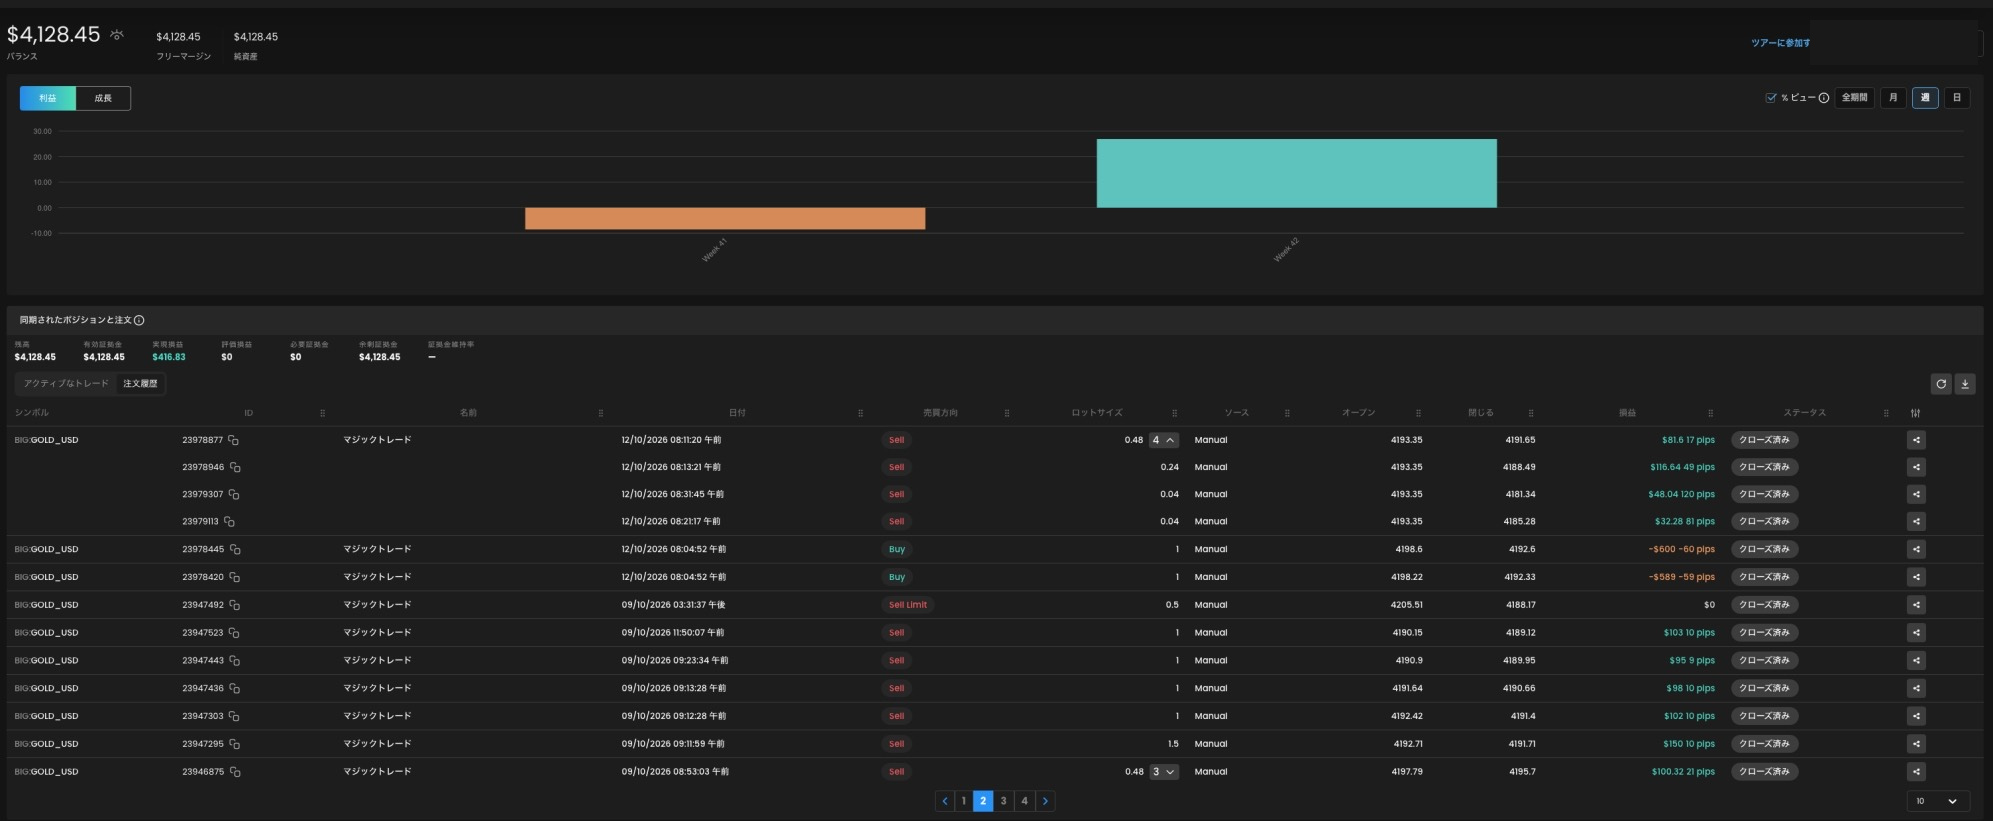
Task: Copy order ID 23978445
Action: pos(235,549)
